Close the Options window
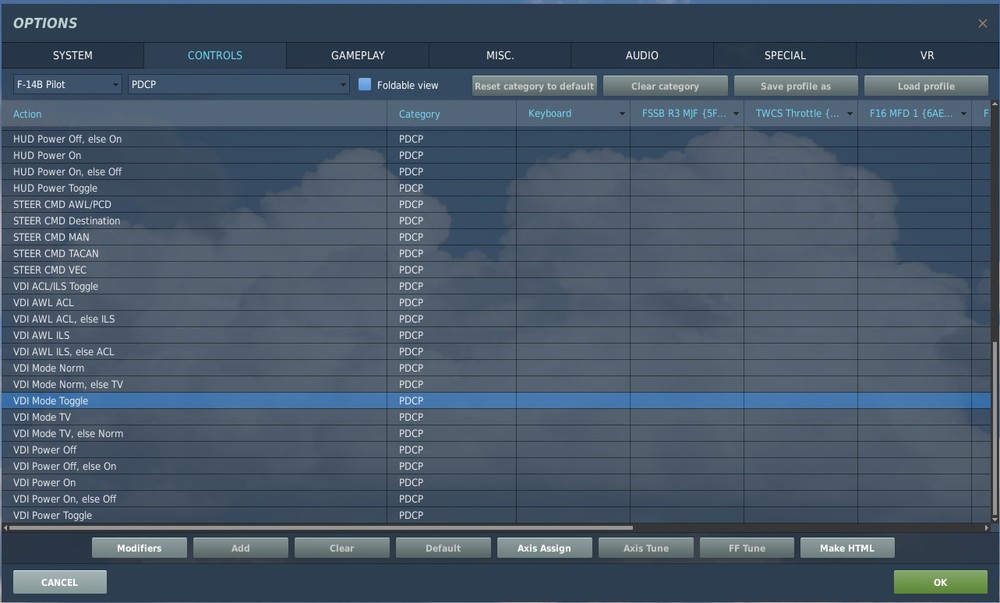This screenshot has width=1000, height=603. [982, 24]
